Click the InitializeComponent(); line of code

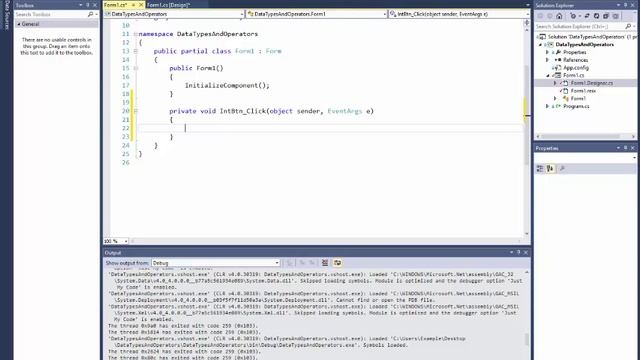coord(227,85)
